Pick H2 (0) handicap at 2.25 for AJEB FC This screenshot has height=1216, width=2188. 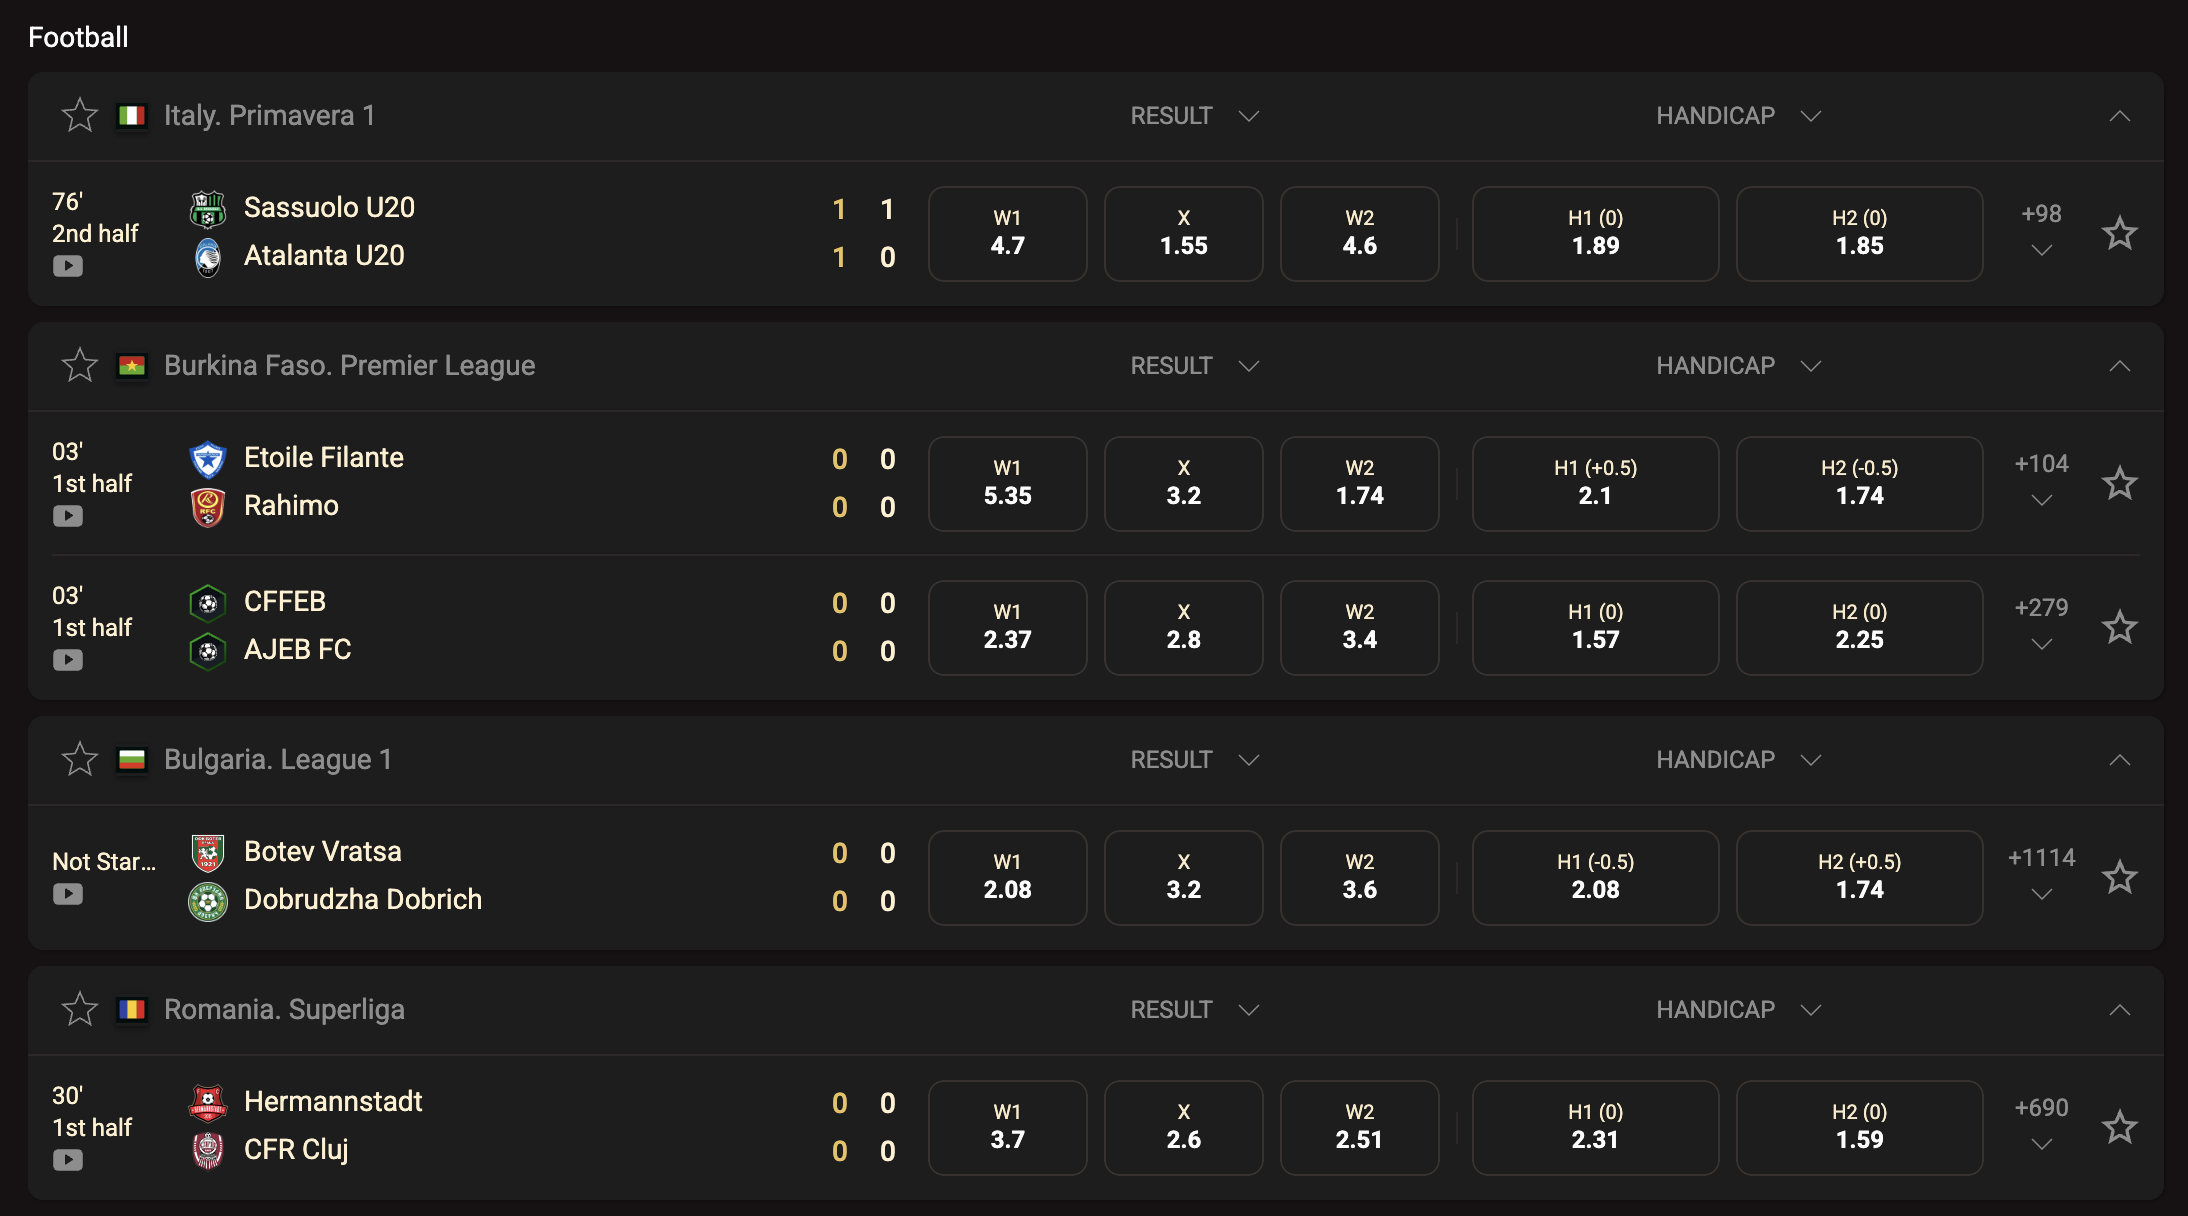[x=1859, y=628]
